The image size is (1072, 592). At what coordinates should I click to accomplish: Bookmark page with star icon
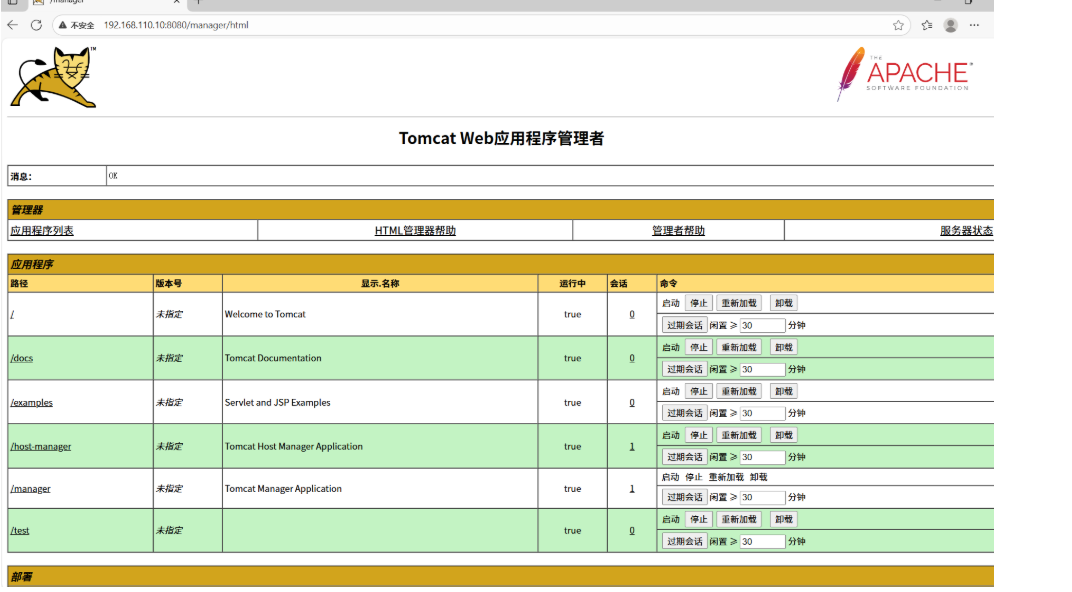tap(898, 25)
